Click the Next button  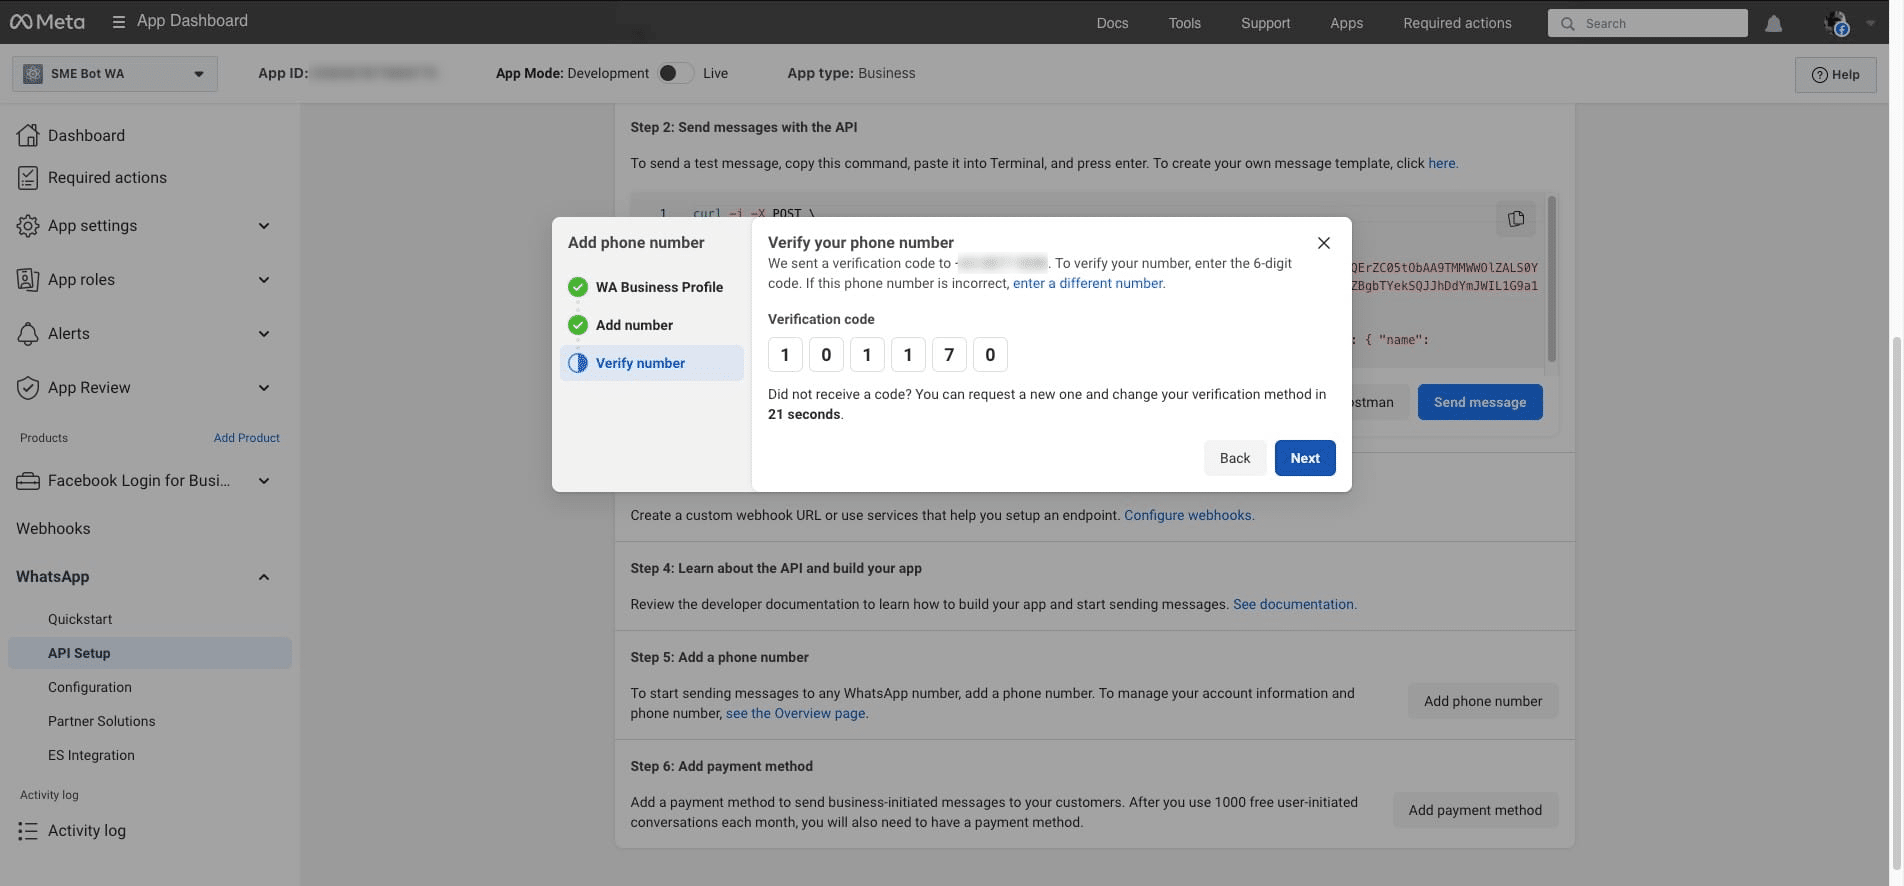[x=1305, y=458]
